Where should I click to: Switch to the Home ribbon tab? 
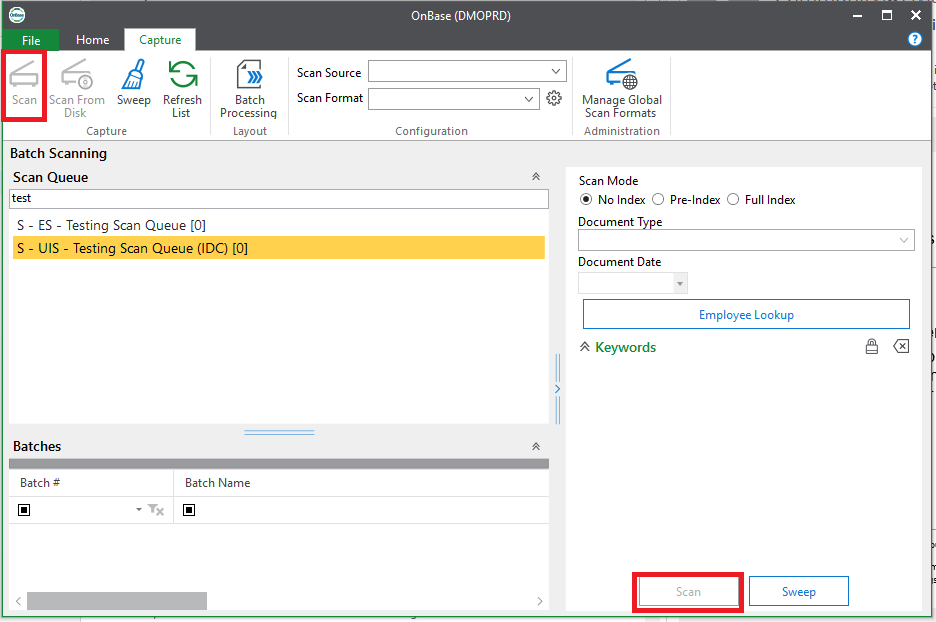coord(93,40)
